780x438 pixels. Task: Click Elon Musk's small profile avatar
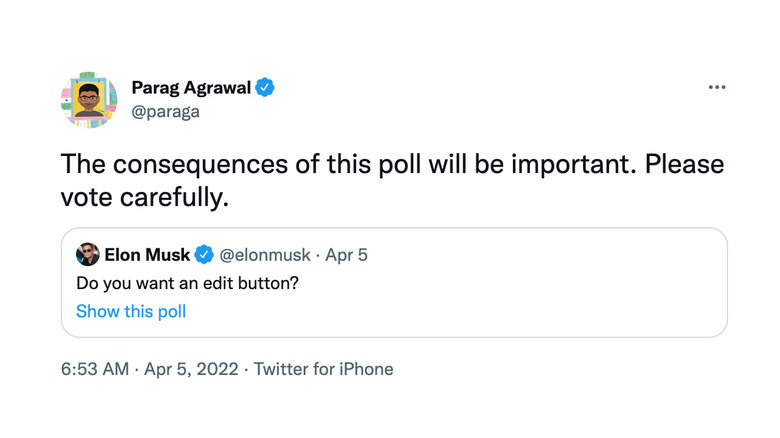coord(87,254)
